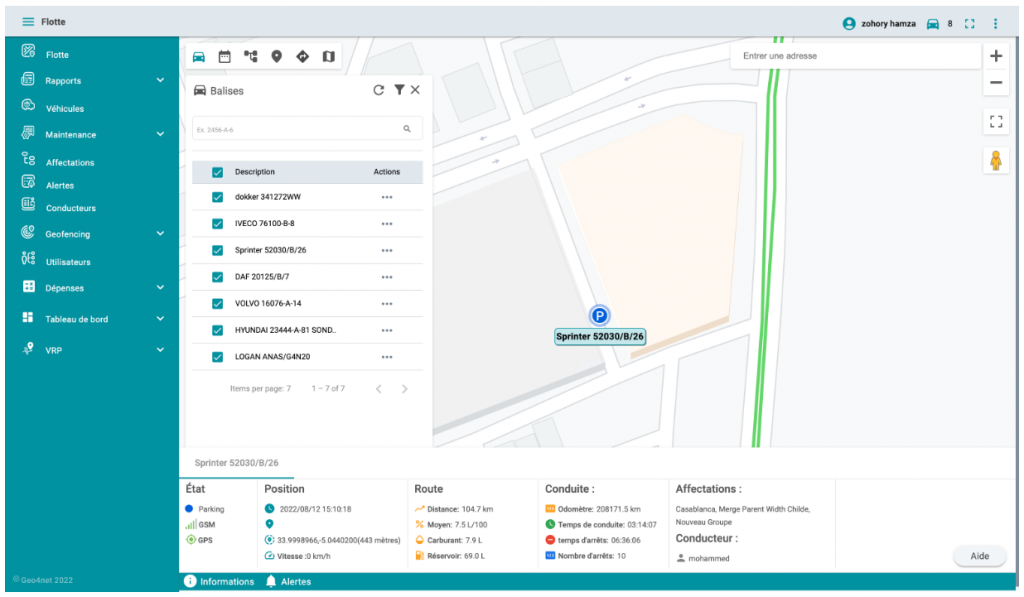The image size is (1024, 597).
Task: Uncheck VOLVO 16076-A-14
Action: tap(217, 304)
